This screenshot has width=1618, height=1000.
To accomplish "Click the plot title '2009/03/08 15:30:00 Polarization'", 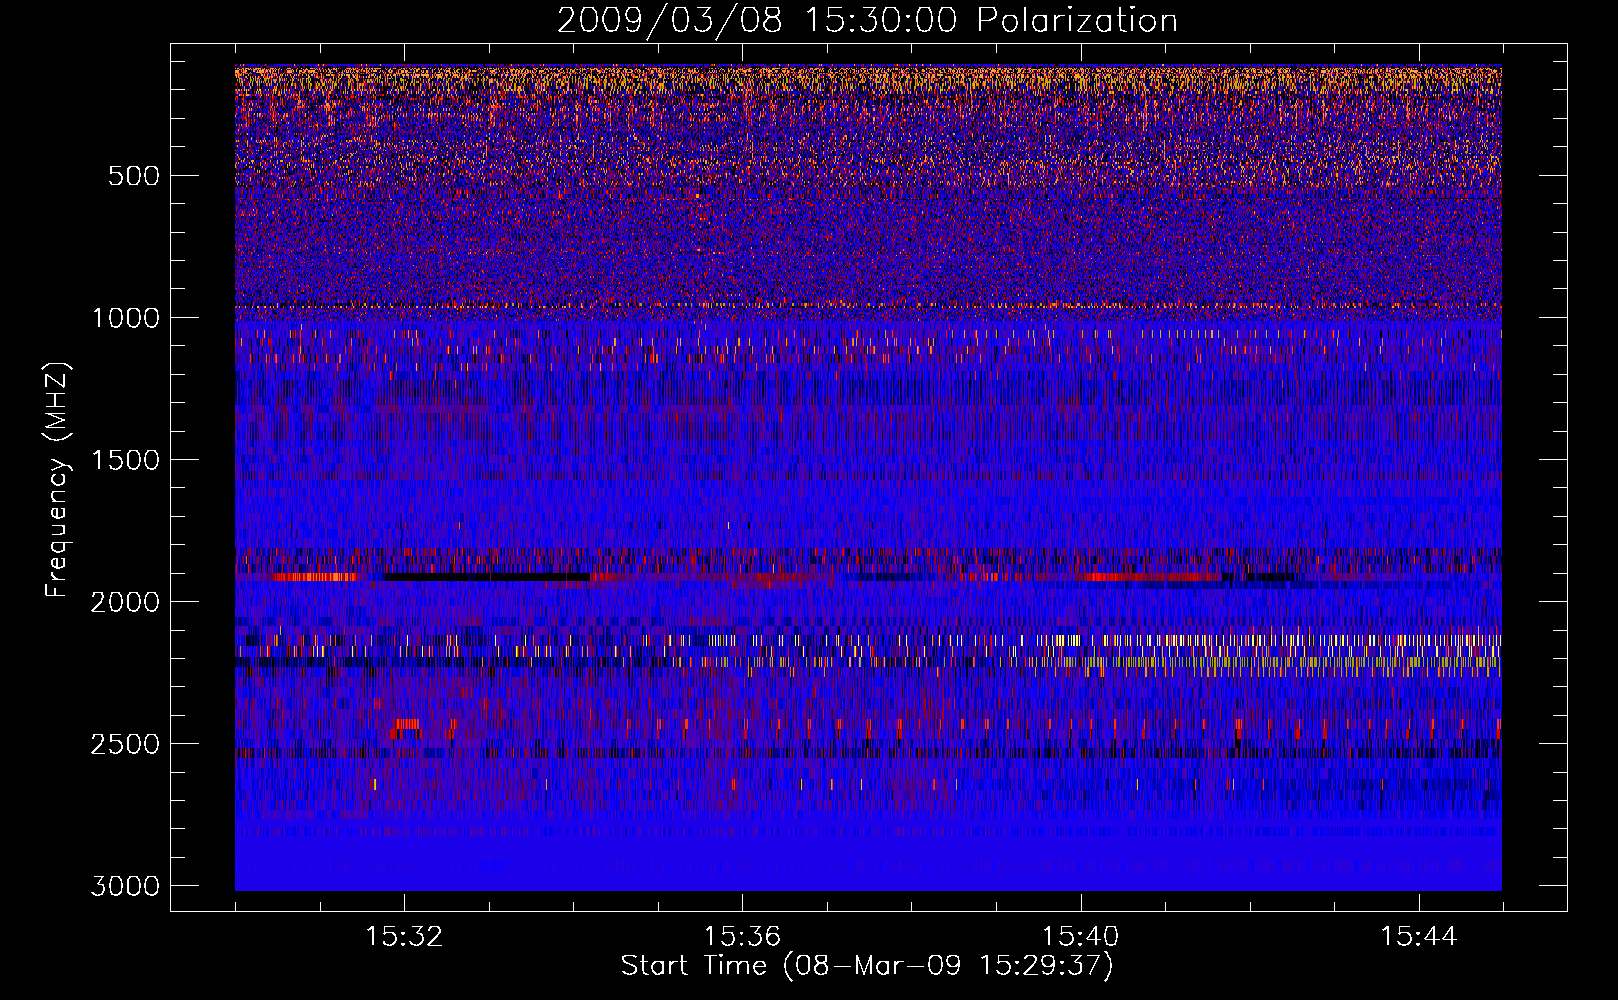I will (x=867, y=20).
